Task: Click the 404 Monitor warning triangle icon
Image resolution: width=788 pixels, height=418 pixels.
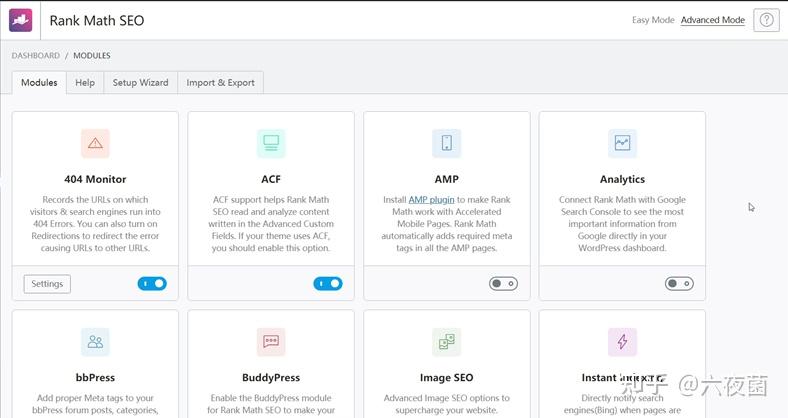Action: (x=95, y=143)
